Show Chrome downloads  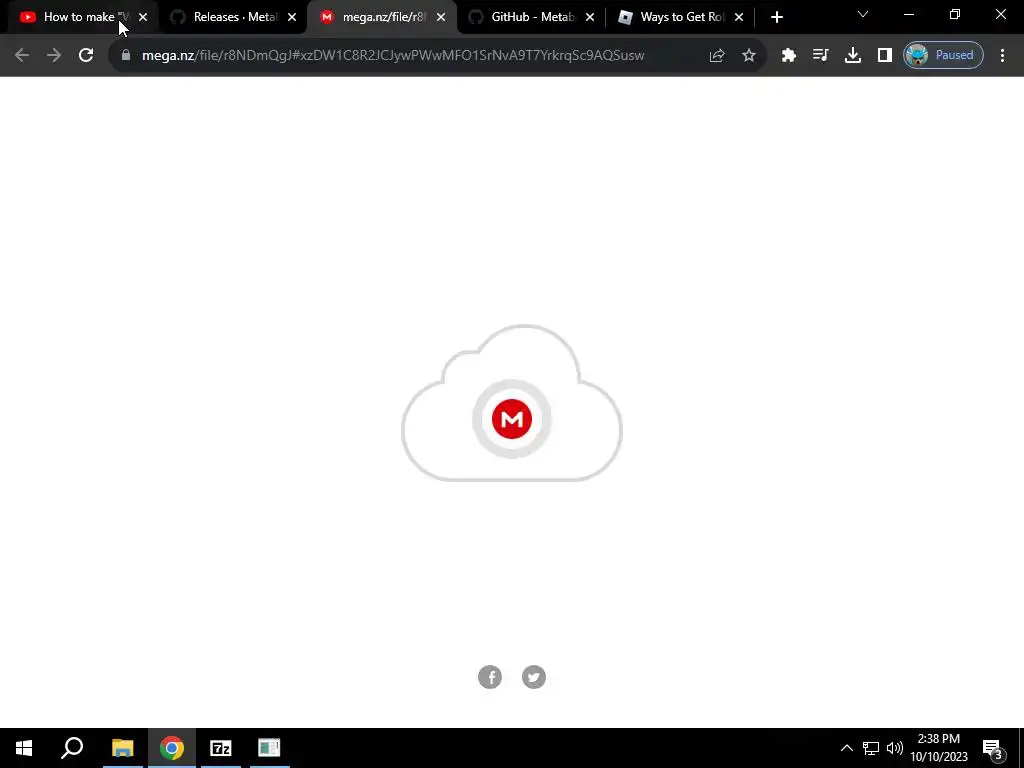click(853, 55)
